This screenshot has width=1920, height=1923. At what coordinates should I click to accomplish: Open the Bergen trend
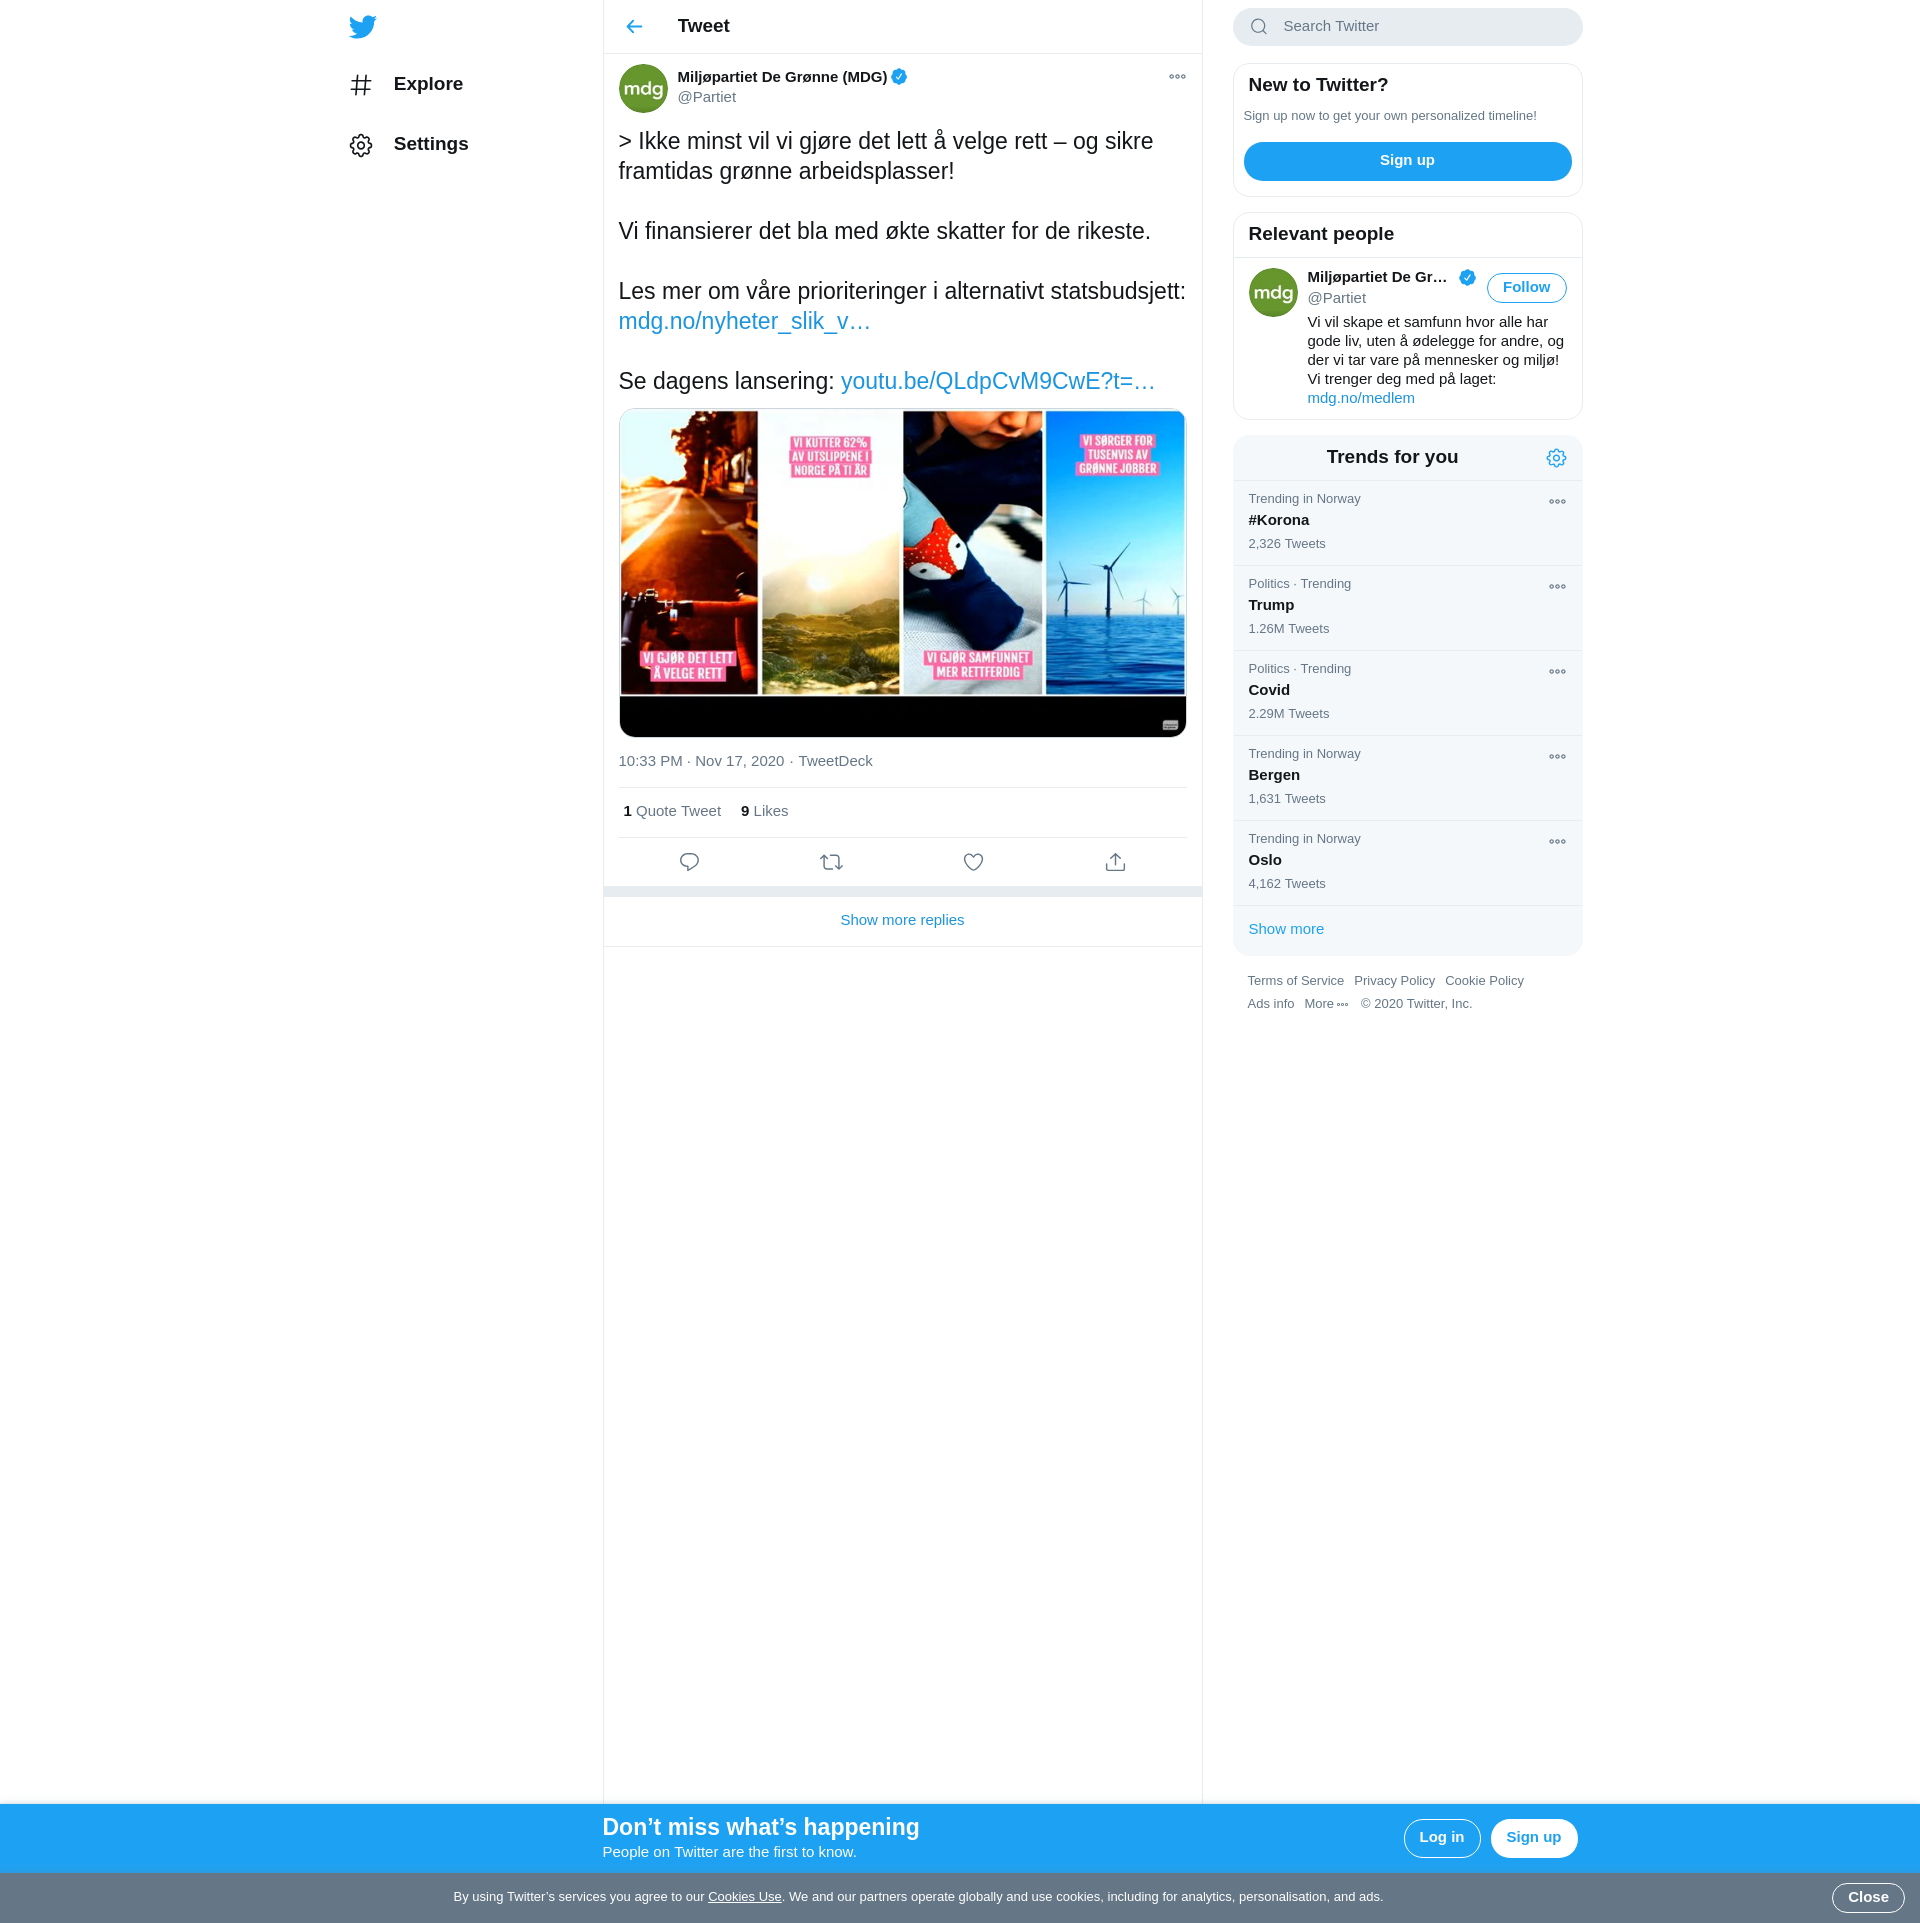(1407, 778)
